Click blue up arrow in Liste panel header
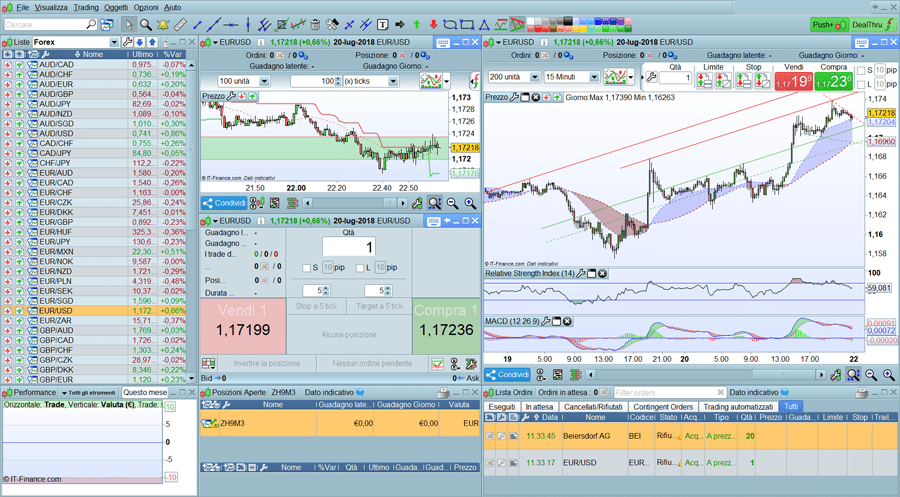The width and height of the screenshot is (900, 497). click(152, 42)
